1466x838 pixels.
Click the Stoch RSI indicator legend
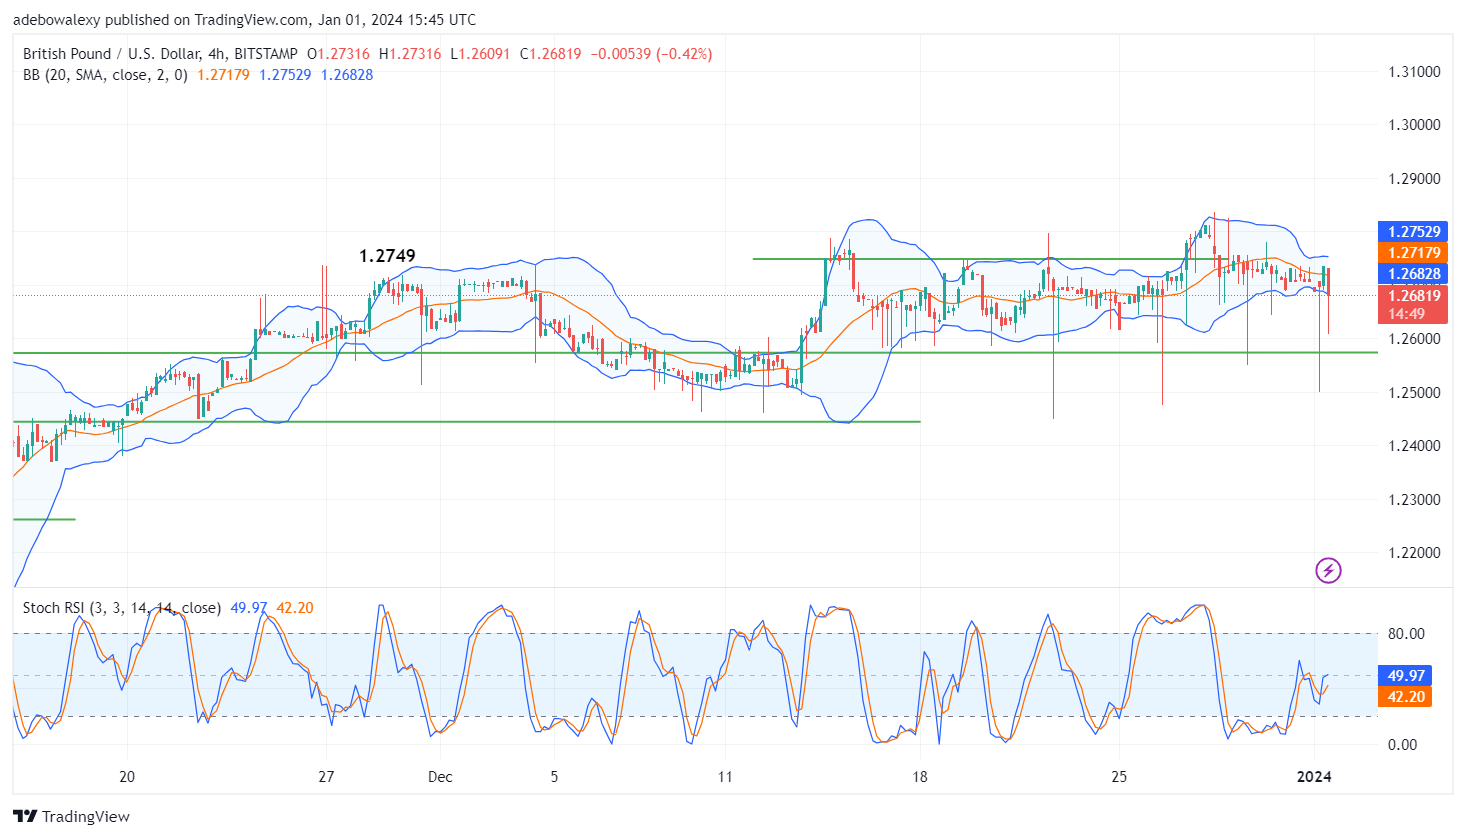(x=122, y=608)
